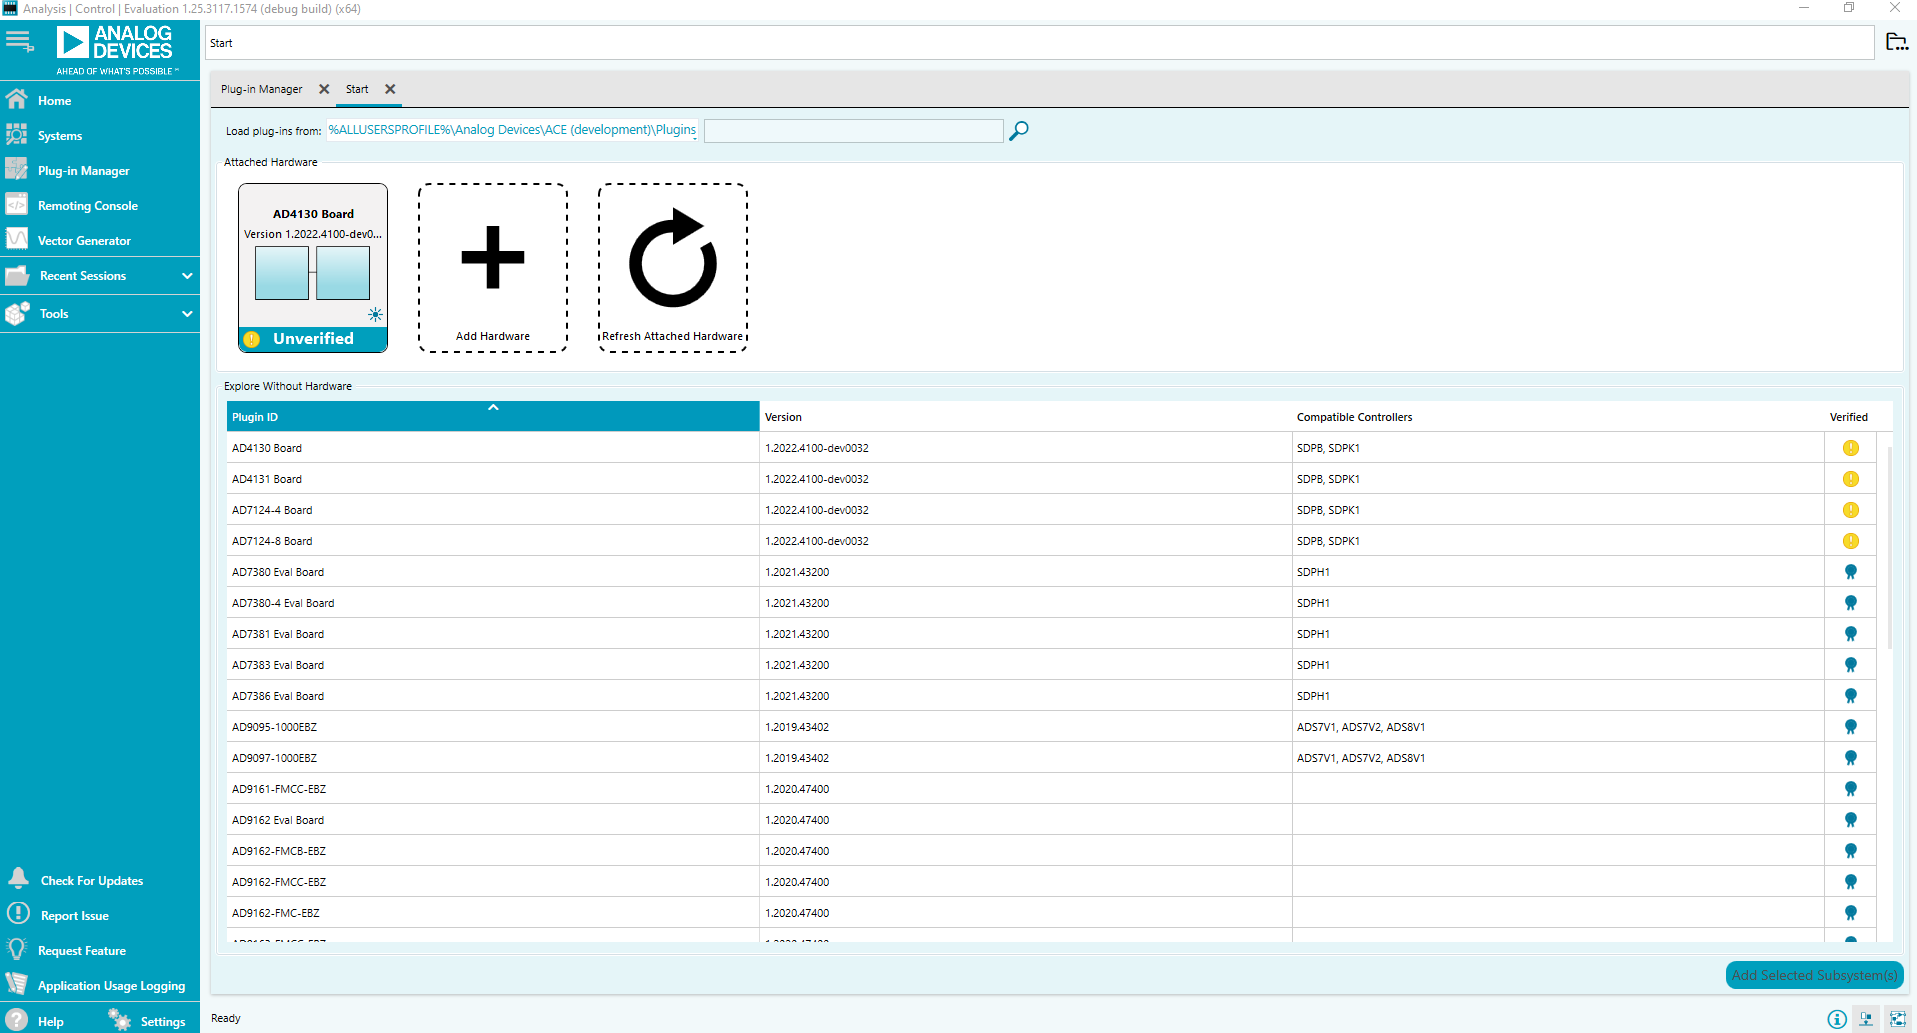The width and height of the screenshot is (1917, 1033).
Task: Expand the Tools chevron
Action: coord(187,314)
